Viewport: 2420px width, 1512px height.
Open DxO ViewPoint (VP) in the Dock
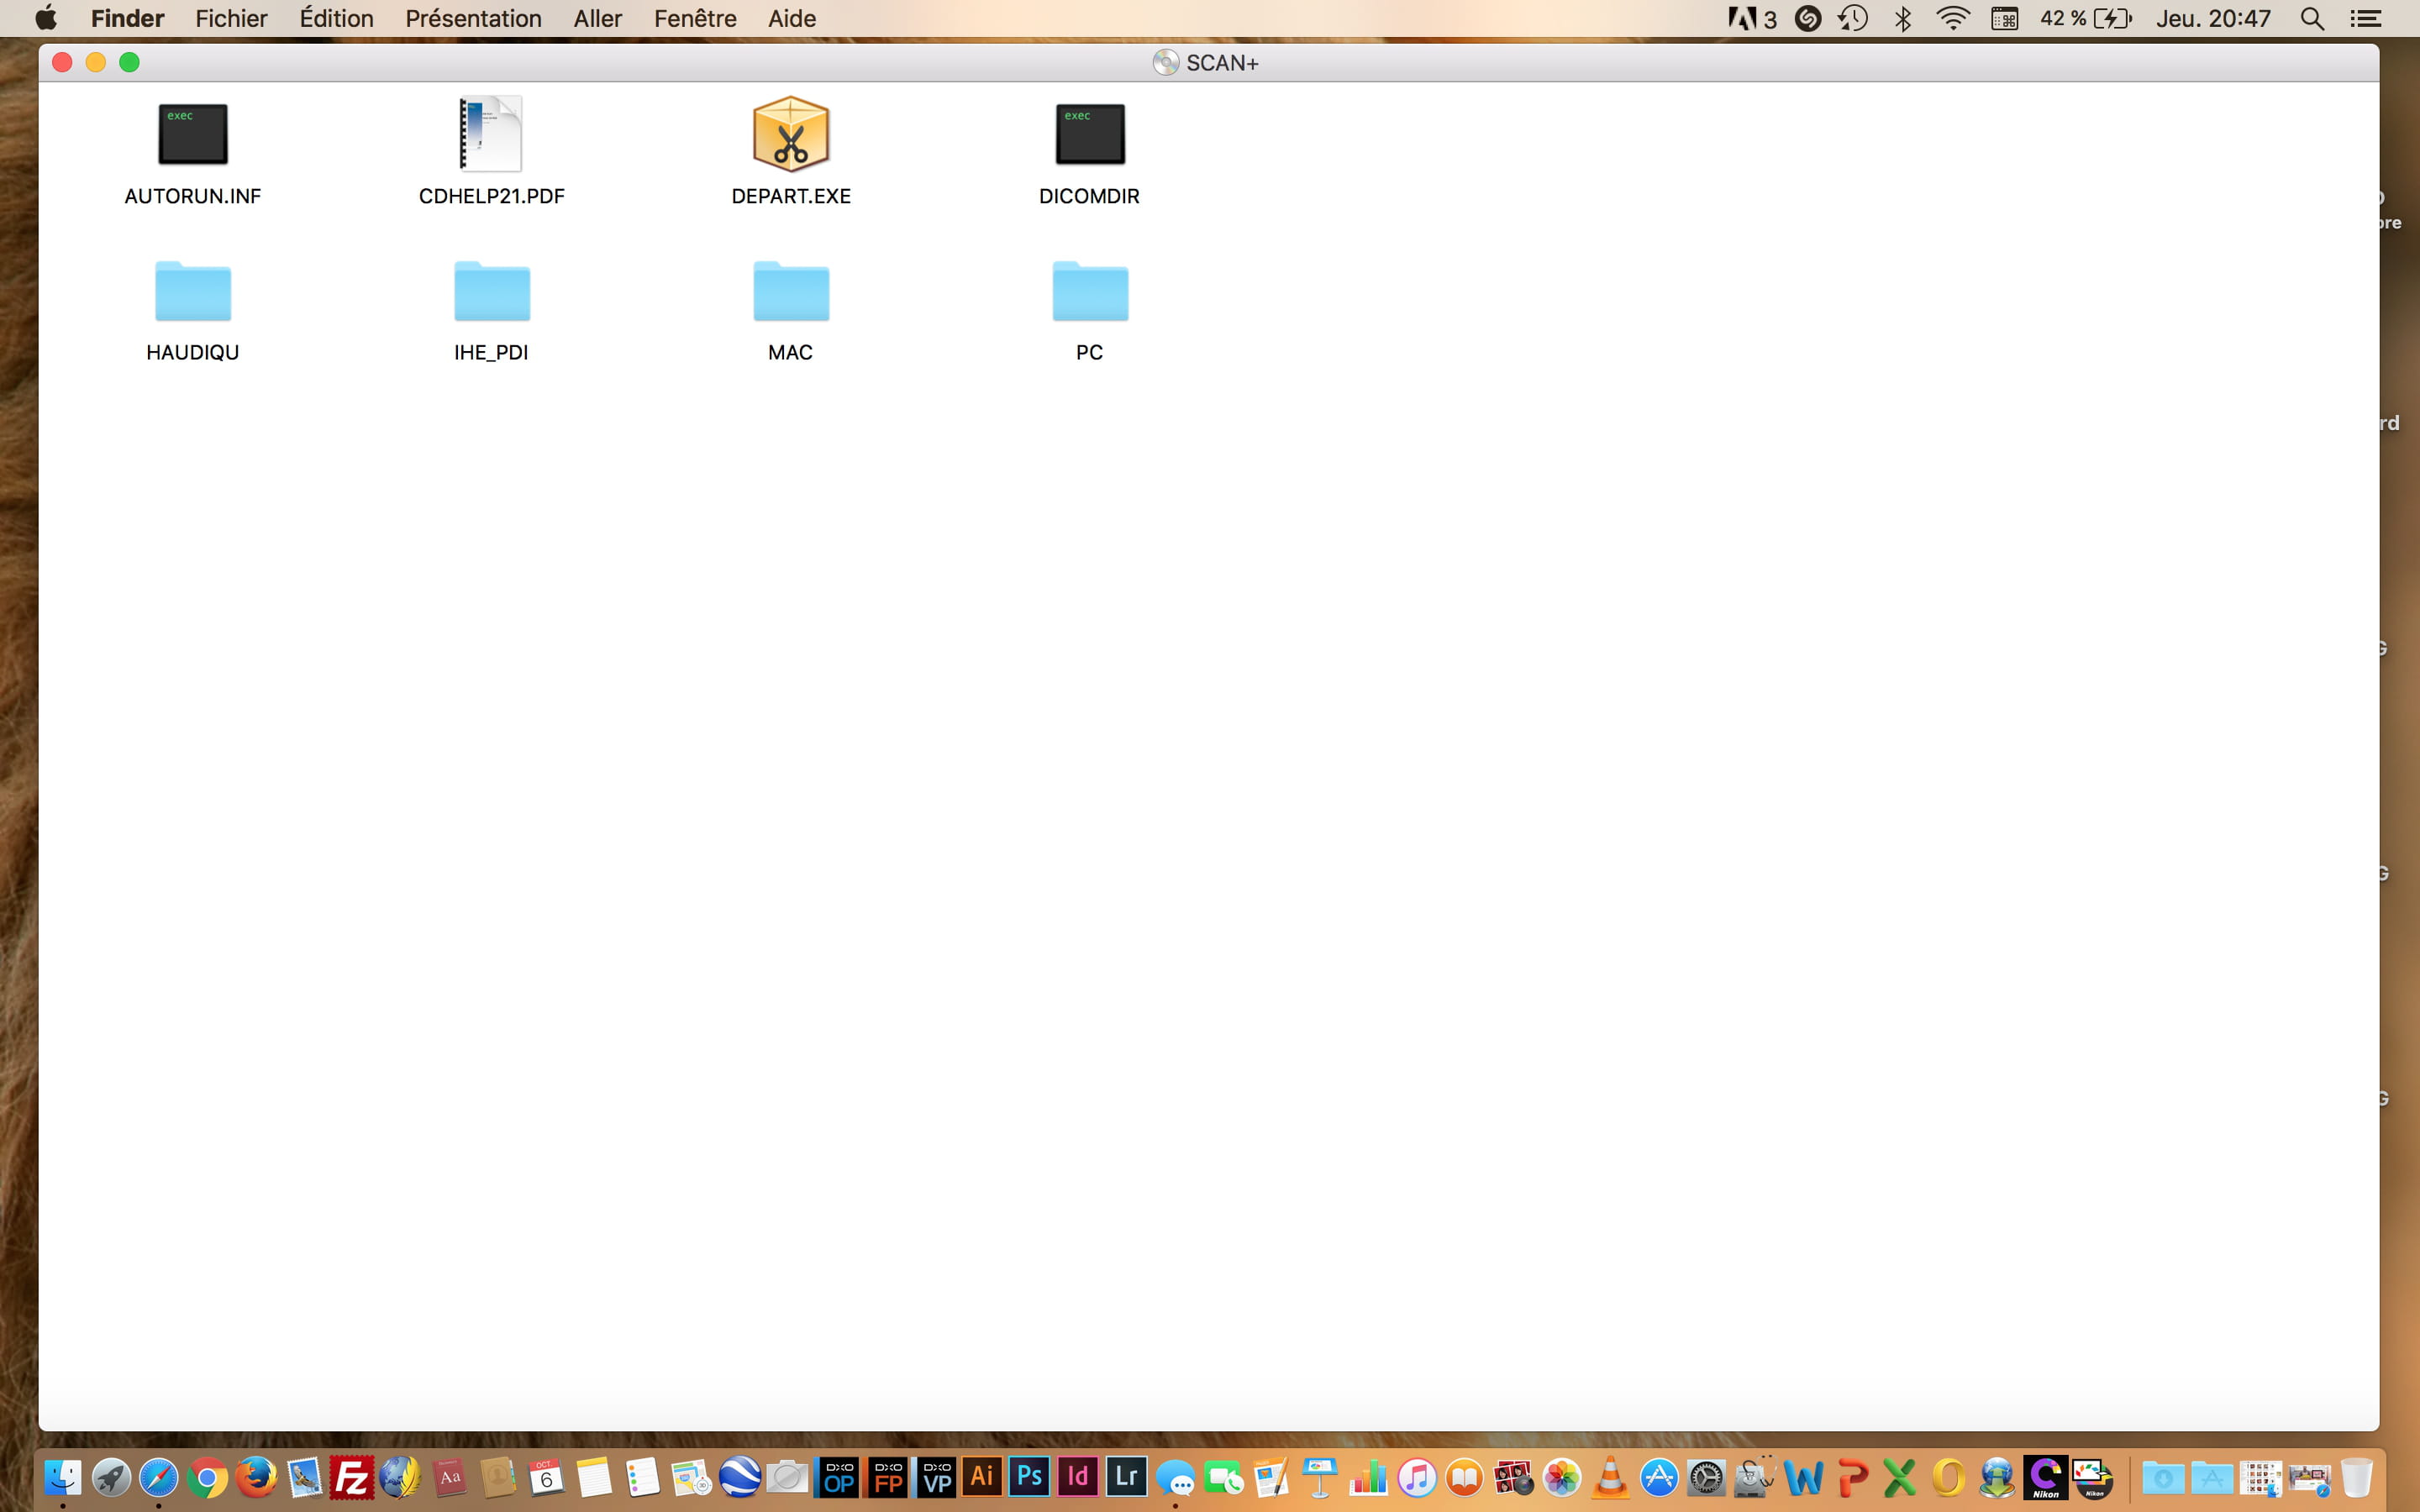pyautogui.click(x=936, y=1477)
